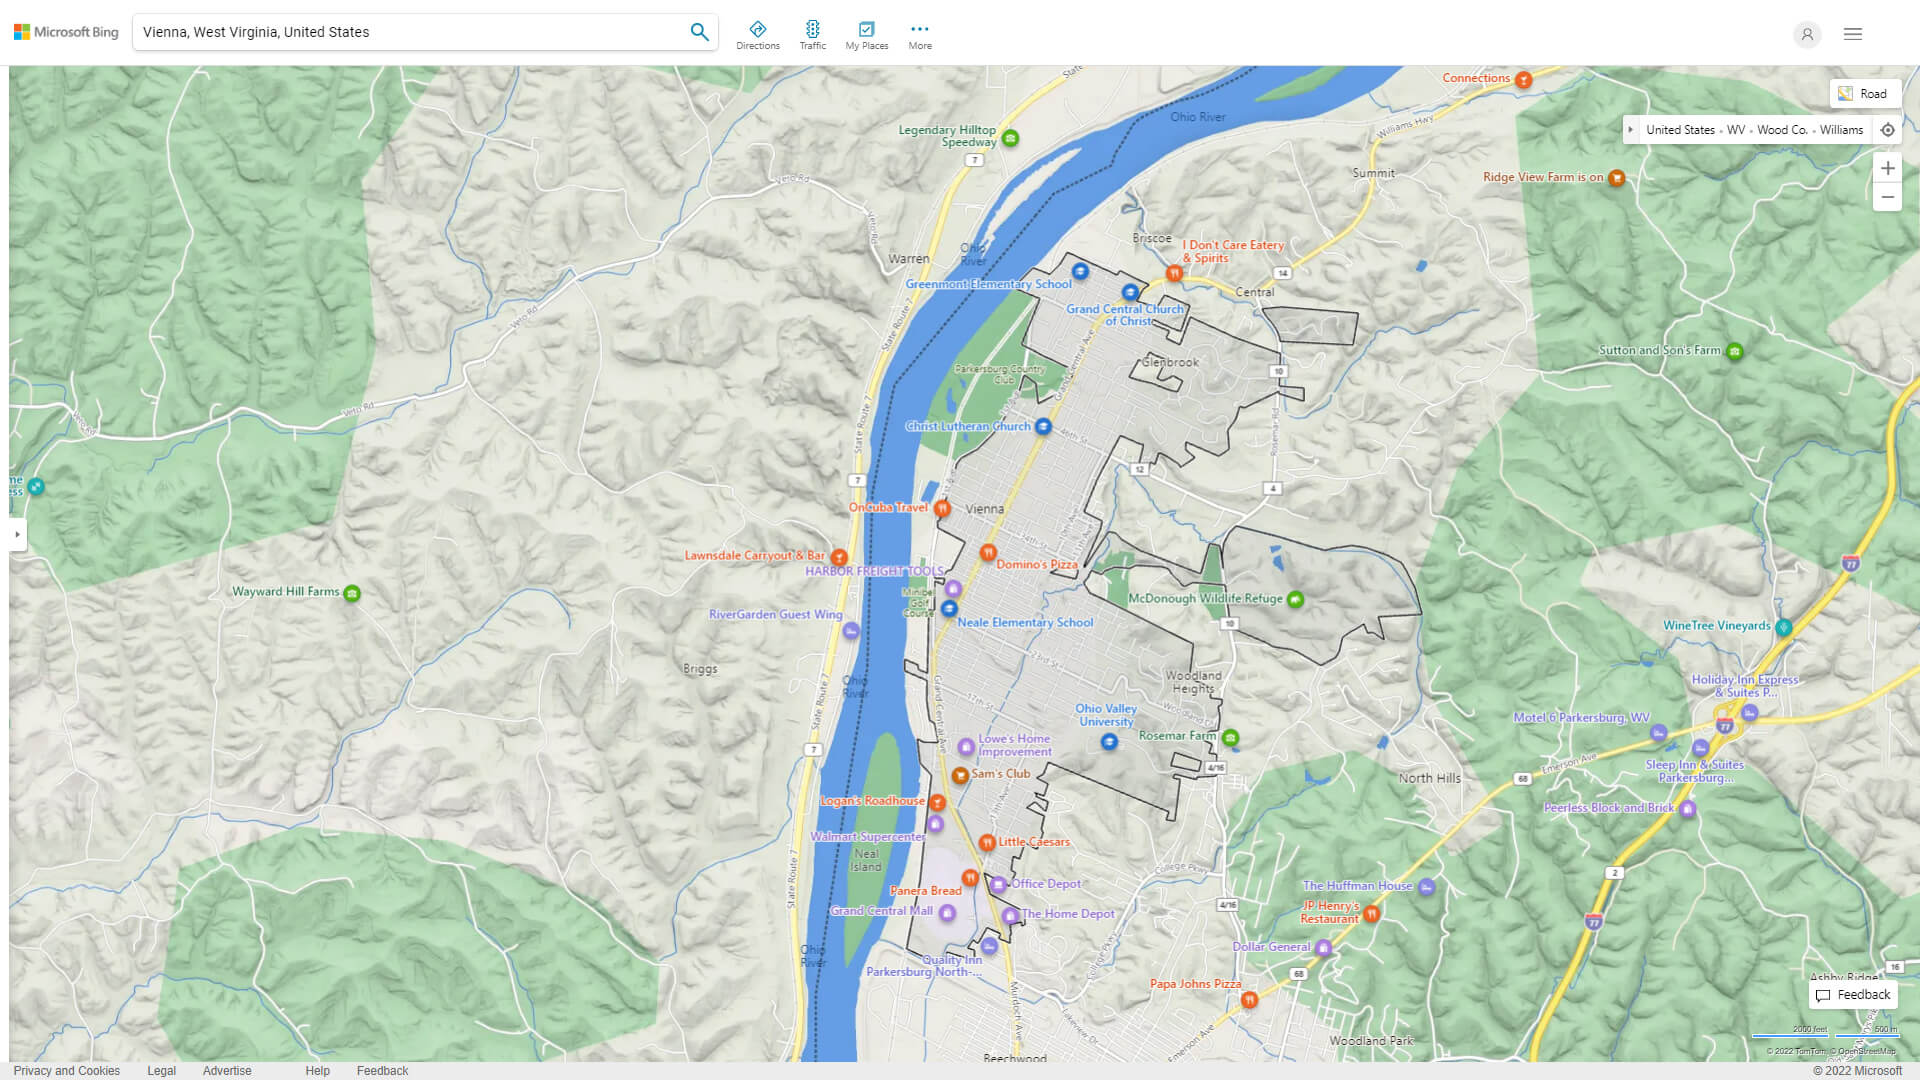1920x1080 pixels.
Task: Select the McDonough Wildlife Refuge pin
Action: tap(1295, 598)
